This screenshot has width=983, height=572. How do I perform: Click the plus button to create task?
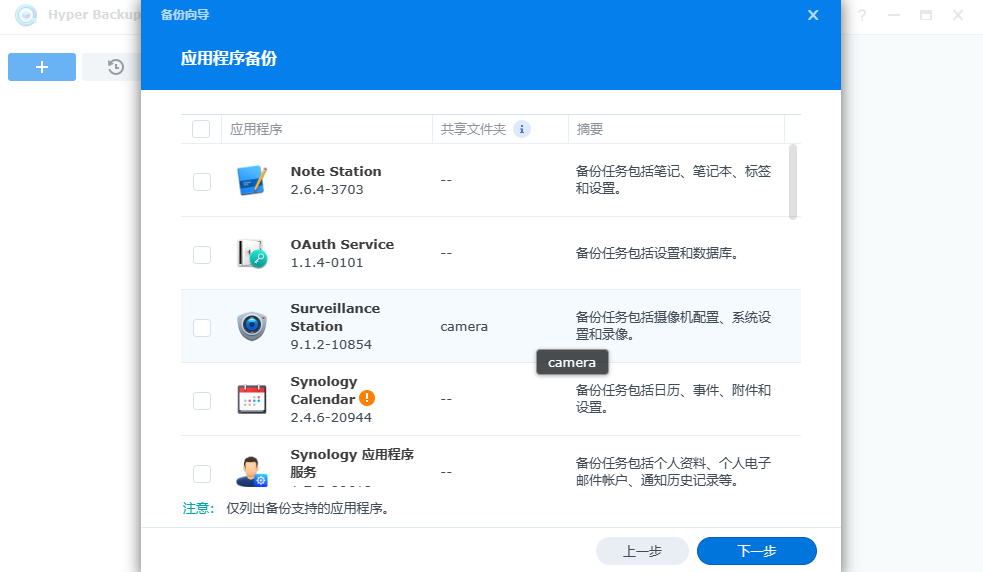pos(42,67)
